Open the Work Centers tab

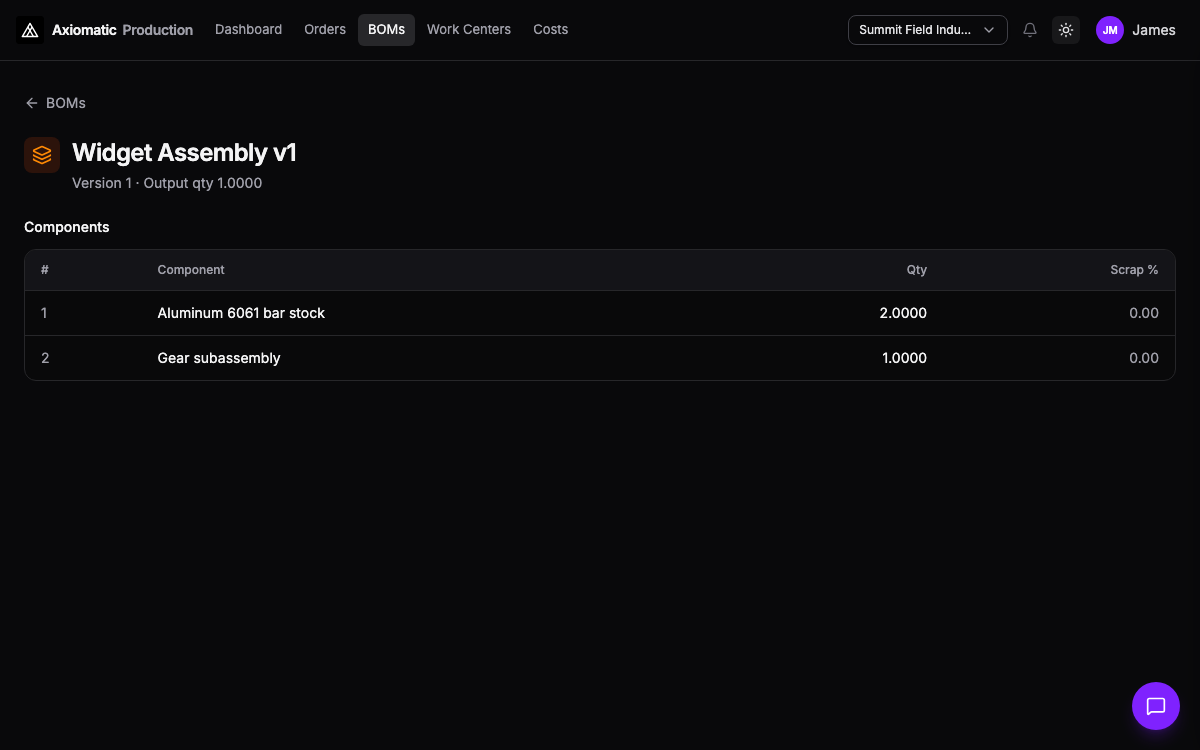(x=469, y=30)
